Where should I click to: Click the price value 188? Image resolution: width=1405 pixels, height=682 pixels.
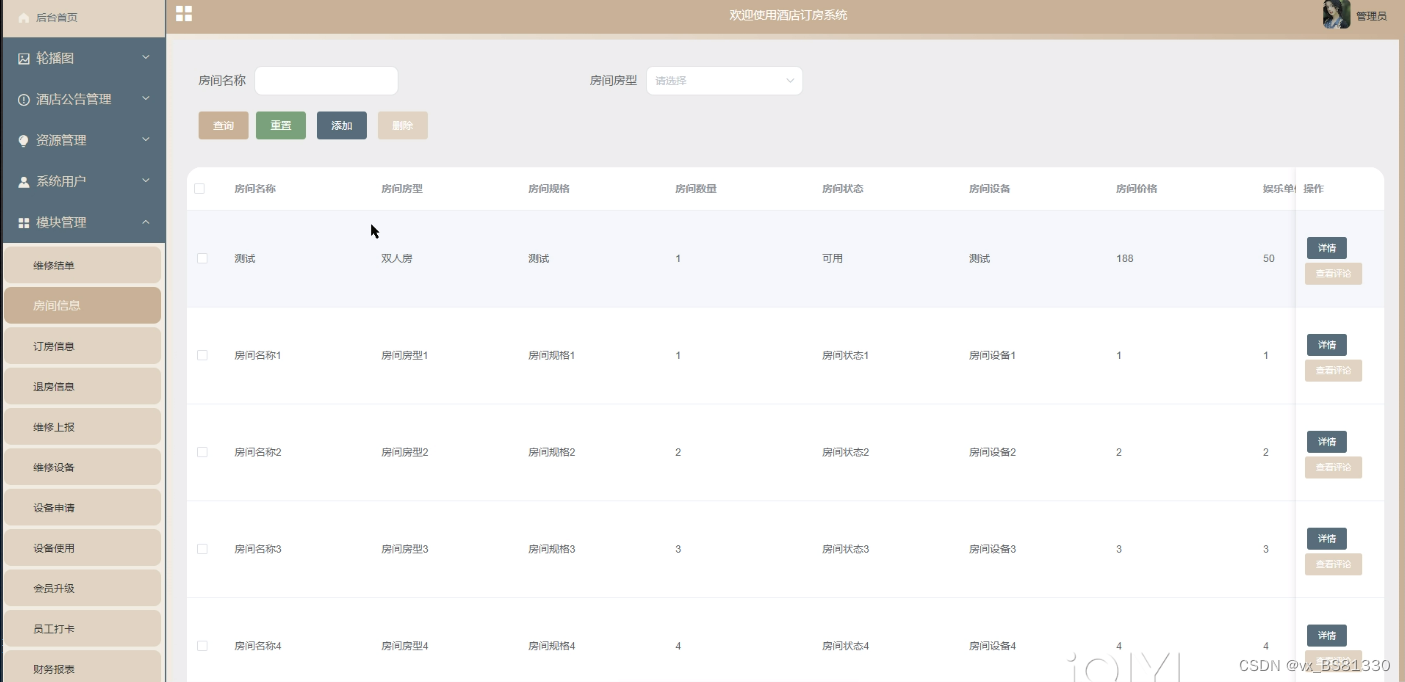[x=1125, y=258]
